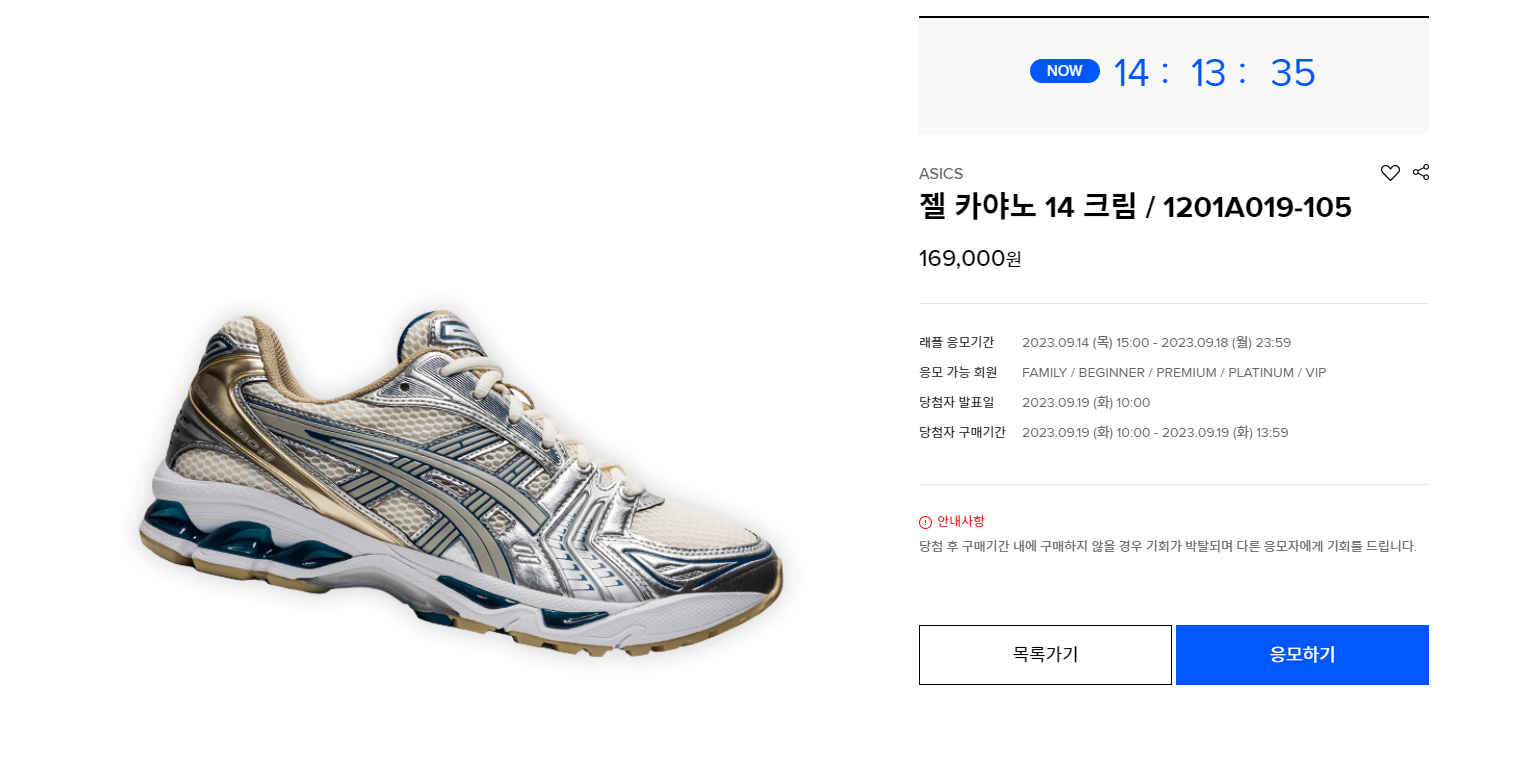1524x777 pixels.
Task: Click the seconds value 35 in the timer
Action: point(1293,73)
